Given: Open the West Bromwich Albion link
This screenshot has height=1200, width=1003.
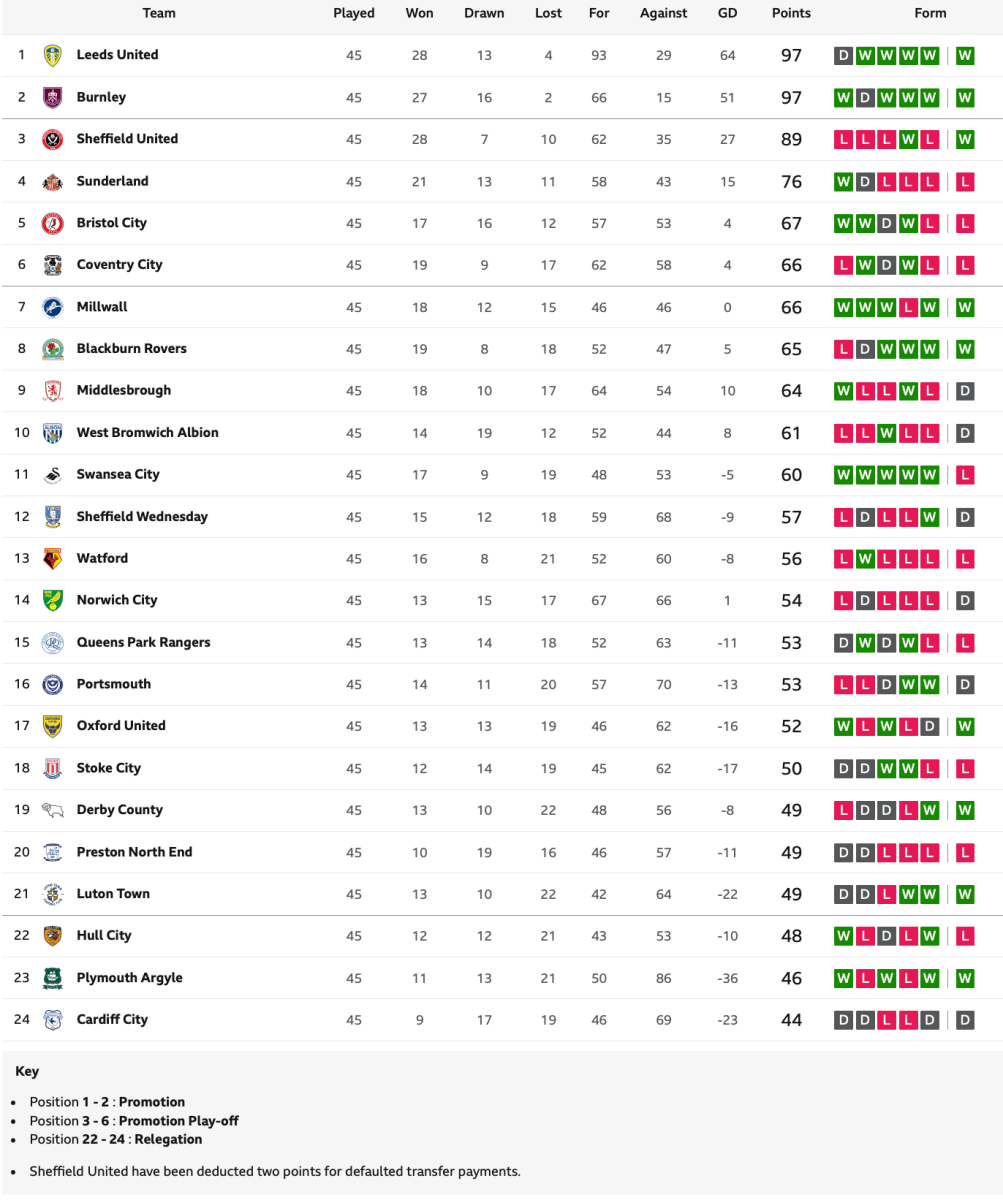Looking at the screenshot, I should (147, 433).
